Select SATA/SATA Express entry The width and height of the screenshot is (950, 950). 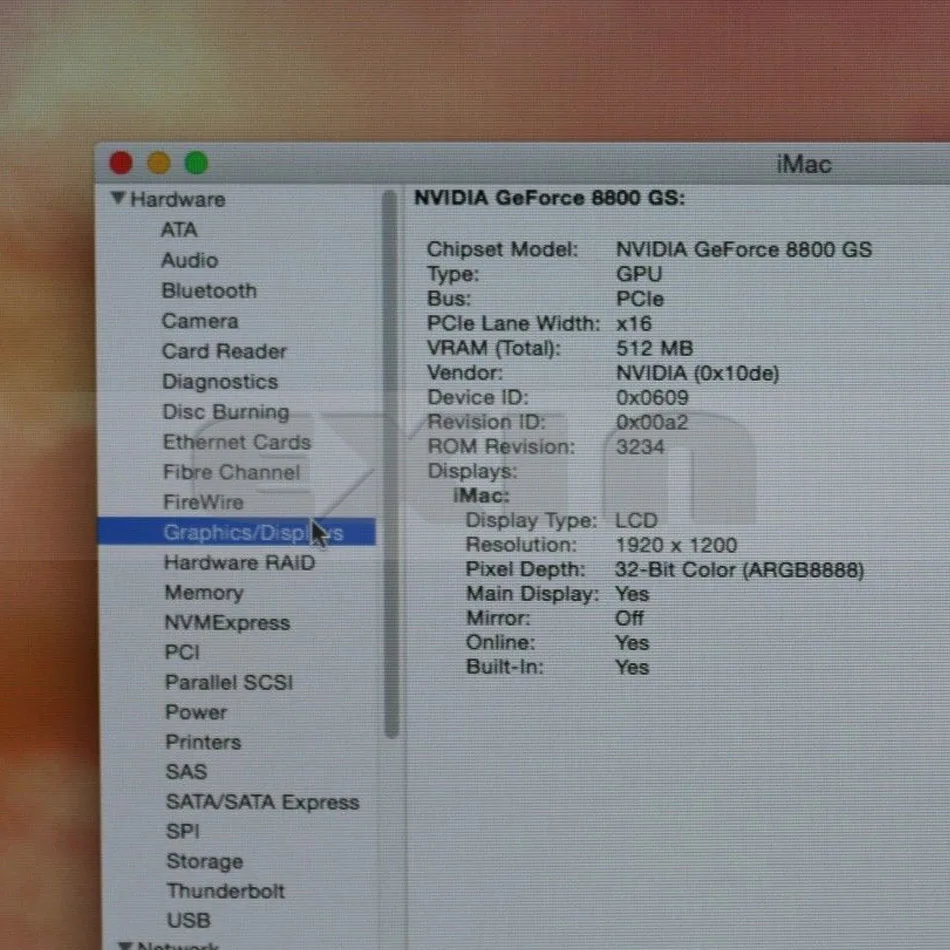coord(262,802)
